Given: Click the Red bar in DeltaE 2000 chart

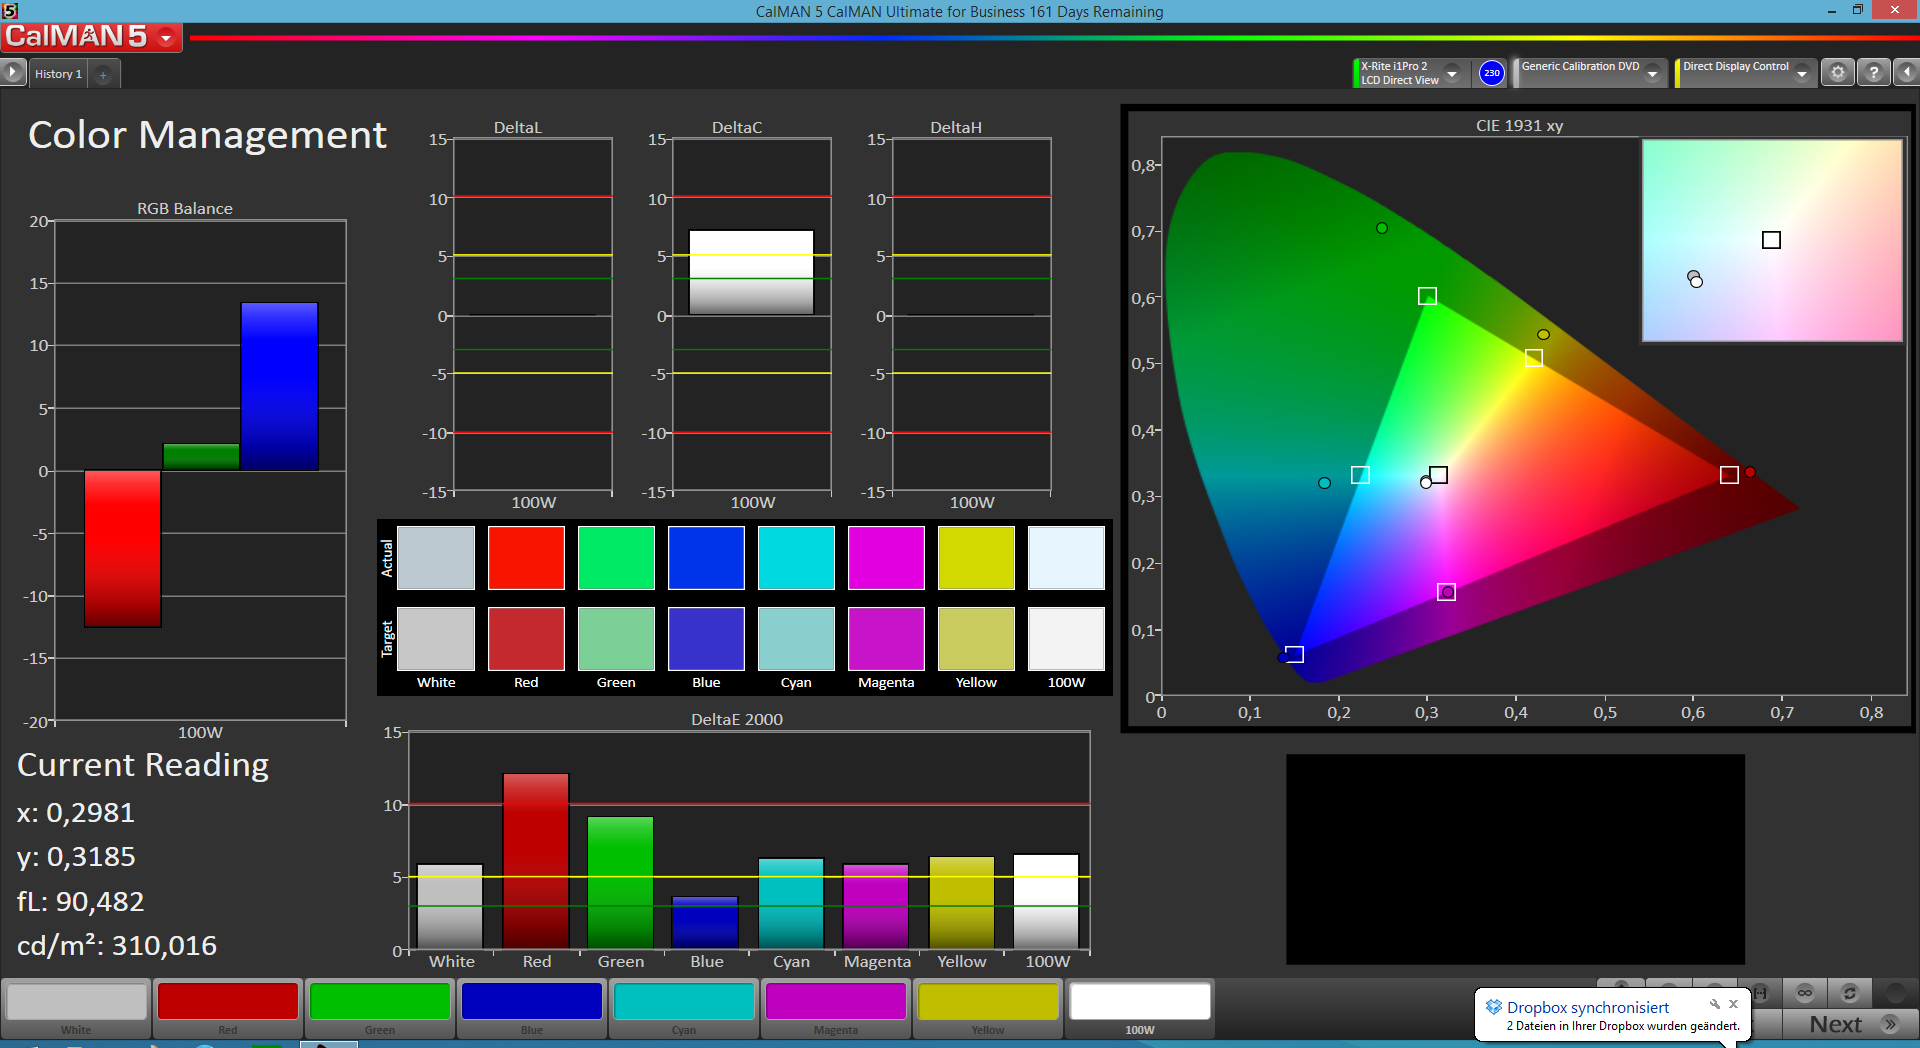Looking at the screenshot, I should [536, 860].
